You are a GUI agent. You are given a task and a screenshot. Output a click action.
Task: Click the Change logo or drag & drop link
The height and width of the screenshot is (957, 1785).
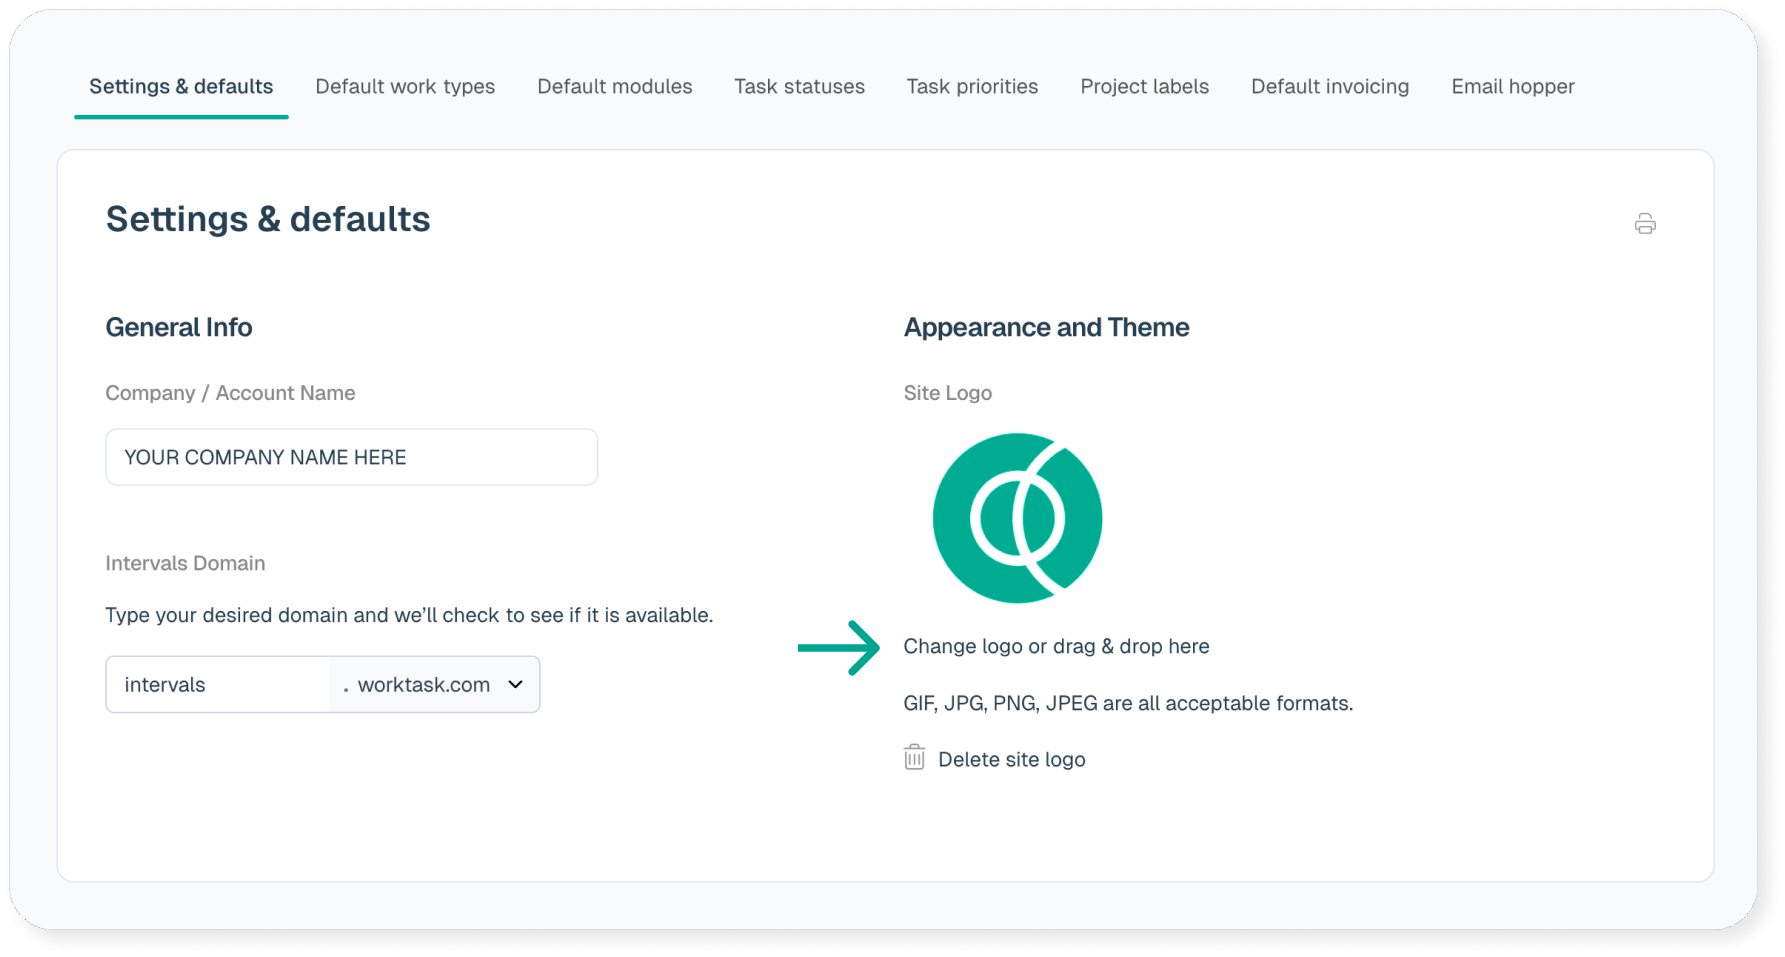click(x=1056, y=647)
